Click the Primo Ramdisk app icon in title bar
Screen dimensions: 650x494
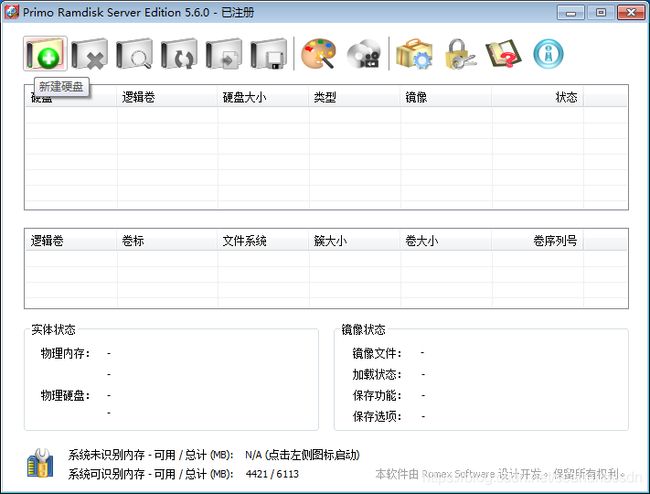tap(11, 12)
